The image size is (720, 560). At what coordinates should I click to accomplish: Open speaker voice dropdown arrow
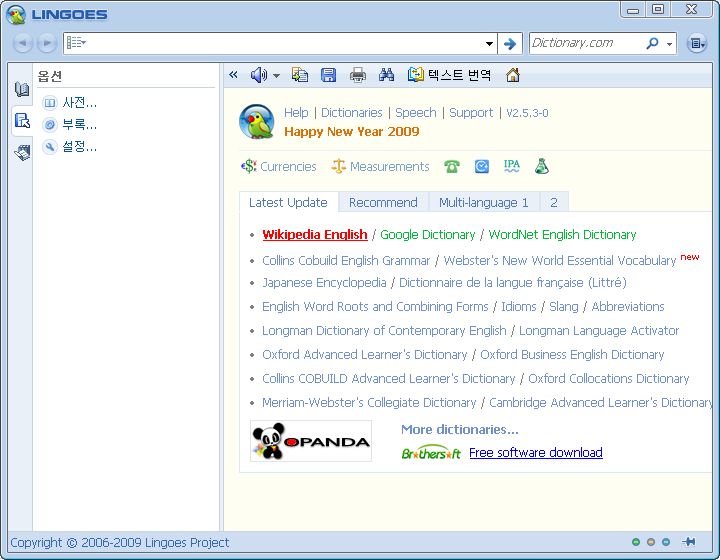[x=276, y=76]
